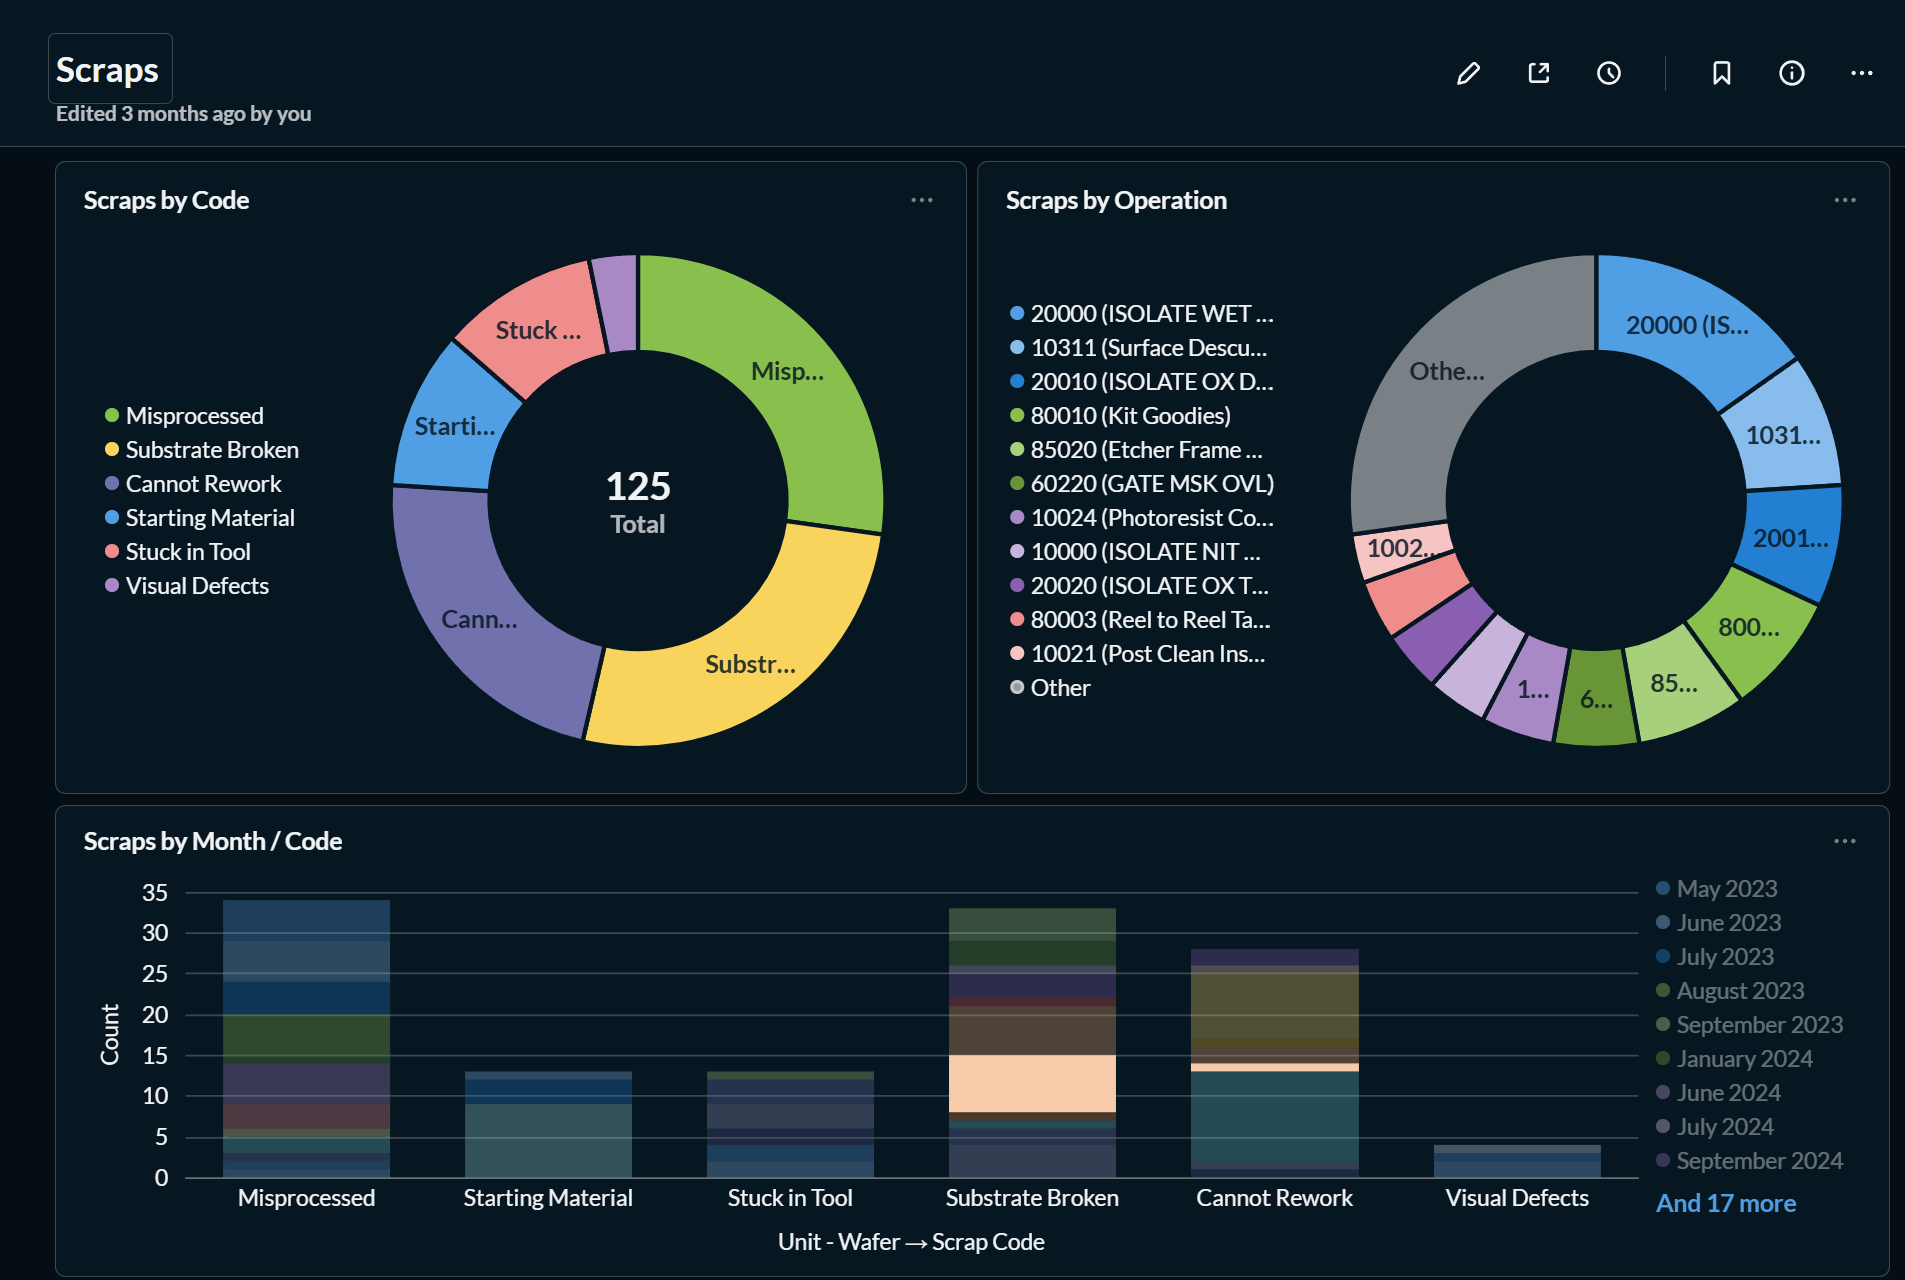Screen dimensions: 1905x1280
Task: Toggle September 2023 in month legend
Action: pos(1750,1024)
